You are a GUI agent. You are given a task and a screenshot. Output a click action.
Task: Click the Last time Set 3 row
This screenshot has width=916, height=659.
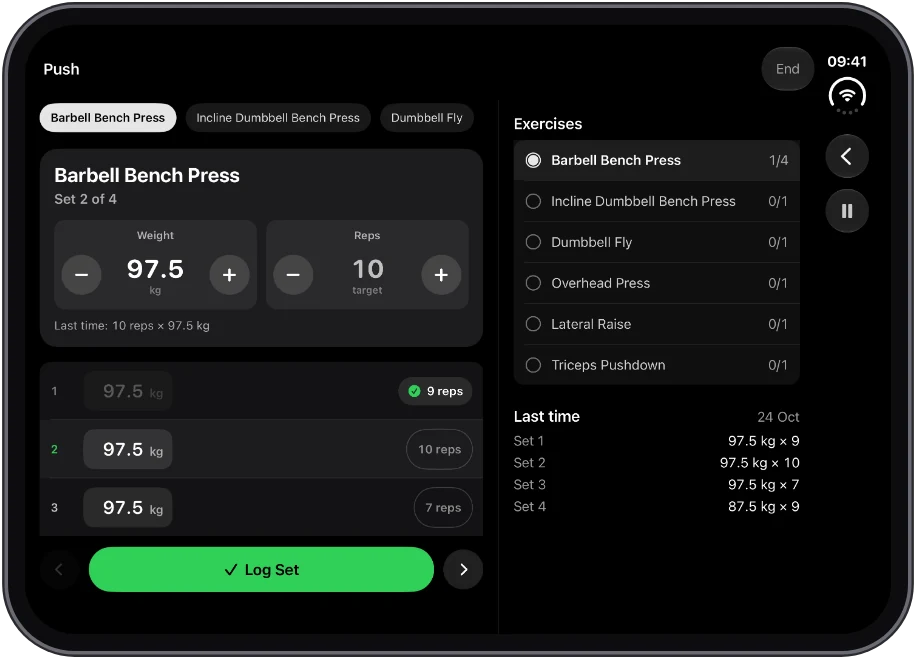[657, 485]
